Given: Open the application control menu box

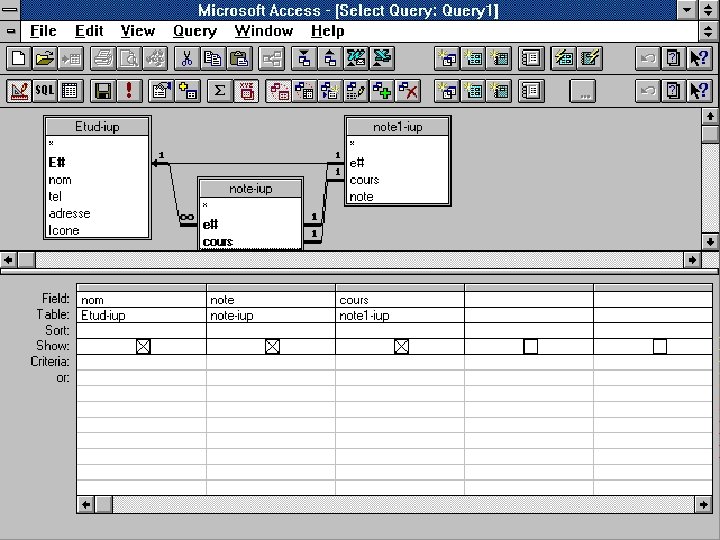Looking at the screenshot, I should tap(10, 10).
